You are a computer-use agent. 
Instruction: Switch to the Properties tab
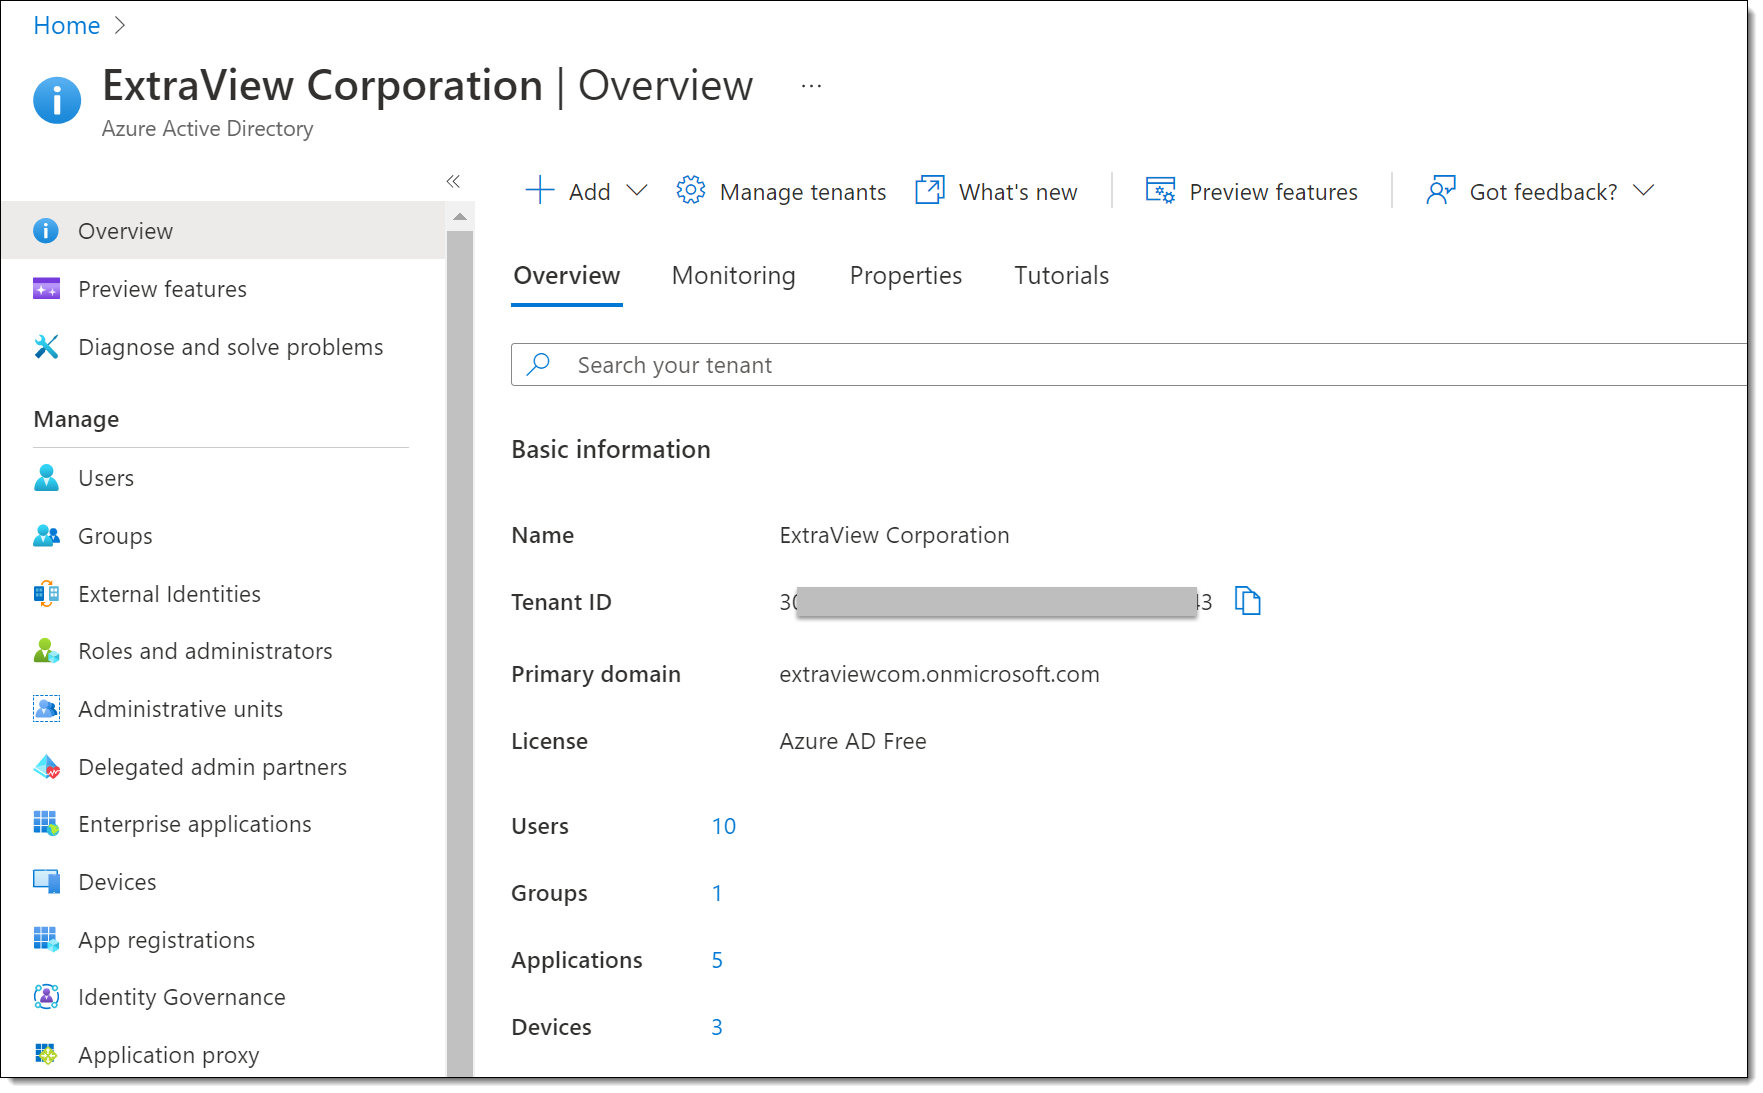click(x=906, y=276)
